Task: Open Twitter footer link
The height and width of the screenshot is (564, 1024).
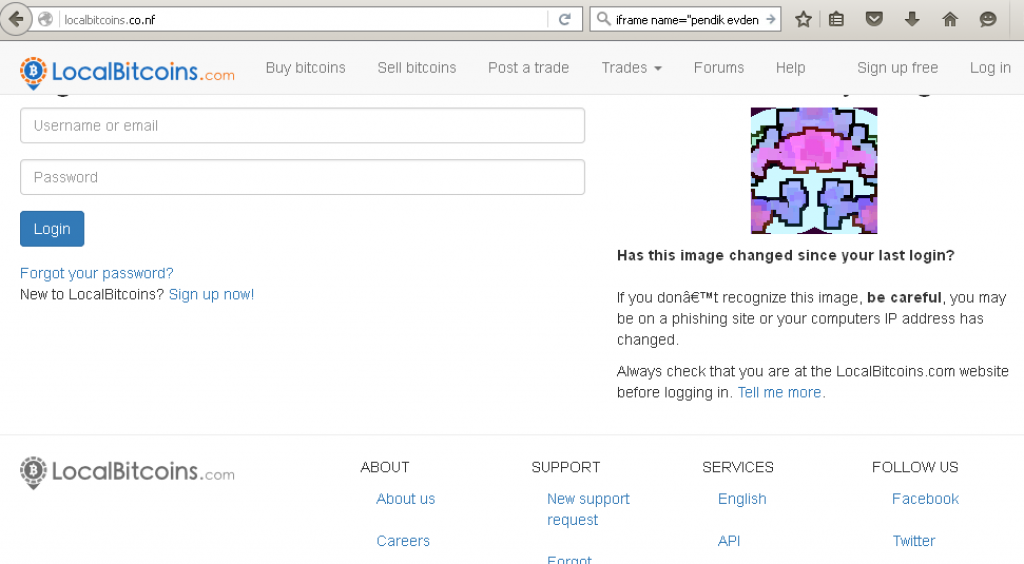Action: pyautogui.click(x=914, y=540)
